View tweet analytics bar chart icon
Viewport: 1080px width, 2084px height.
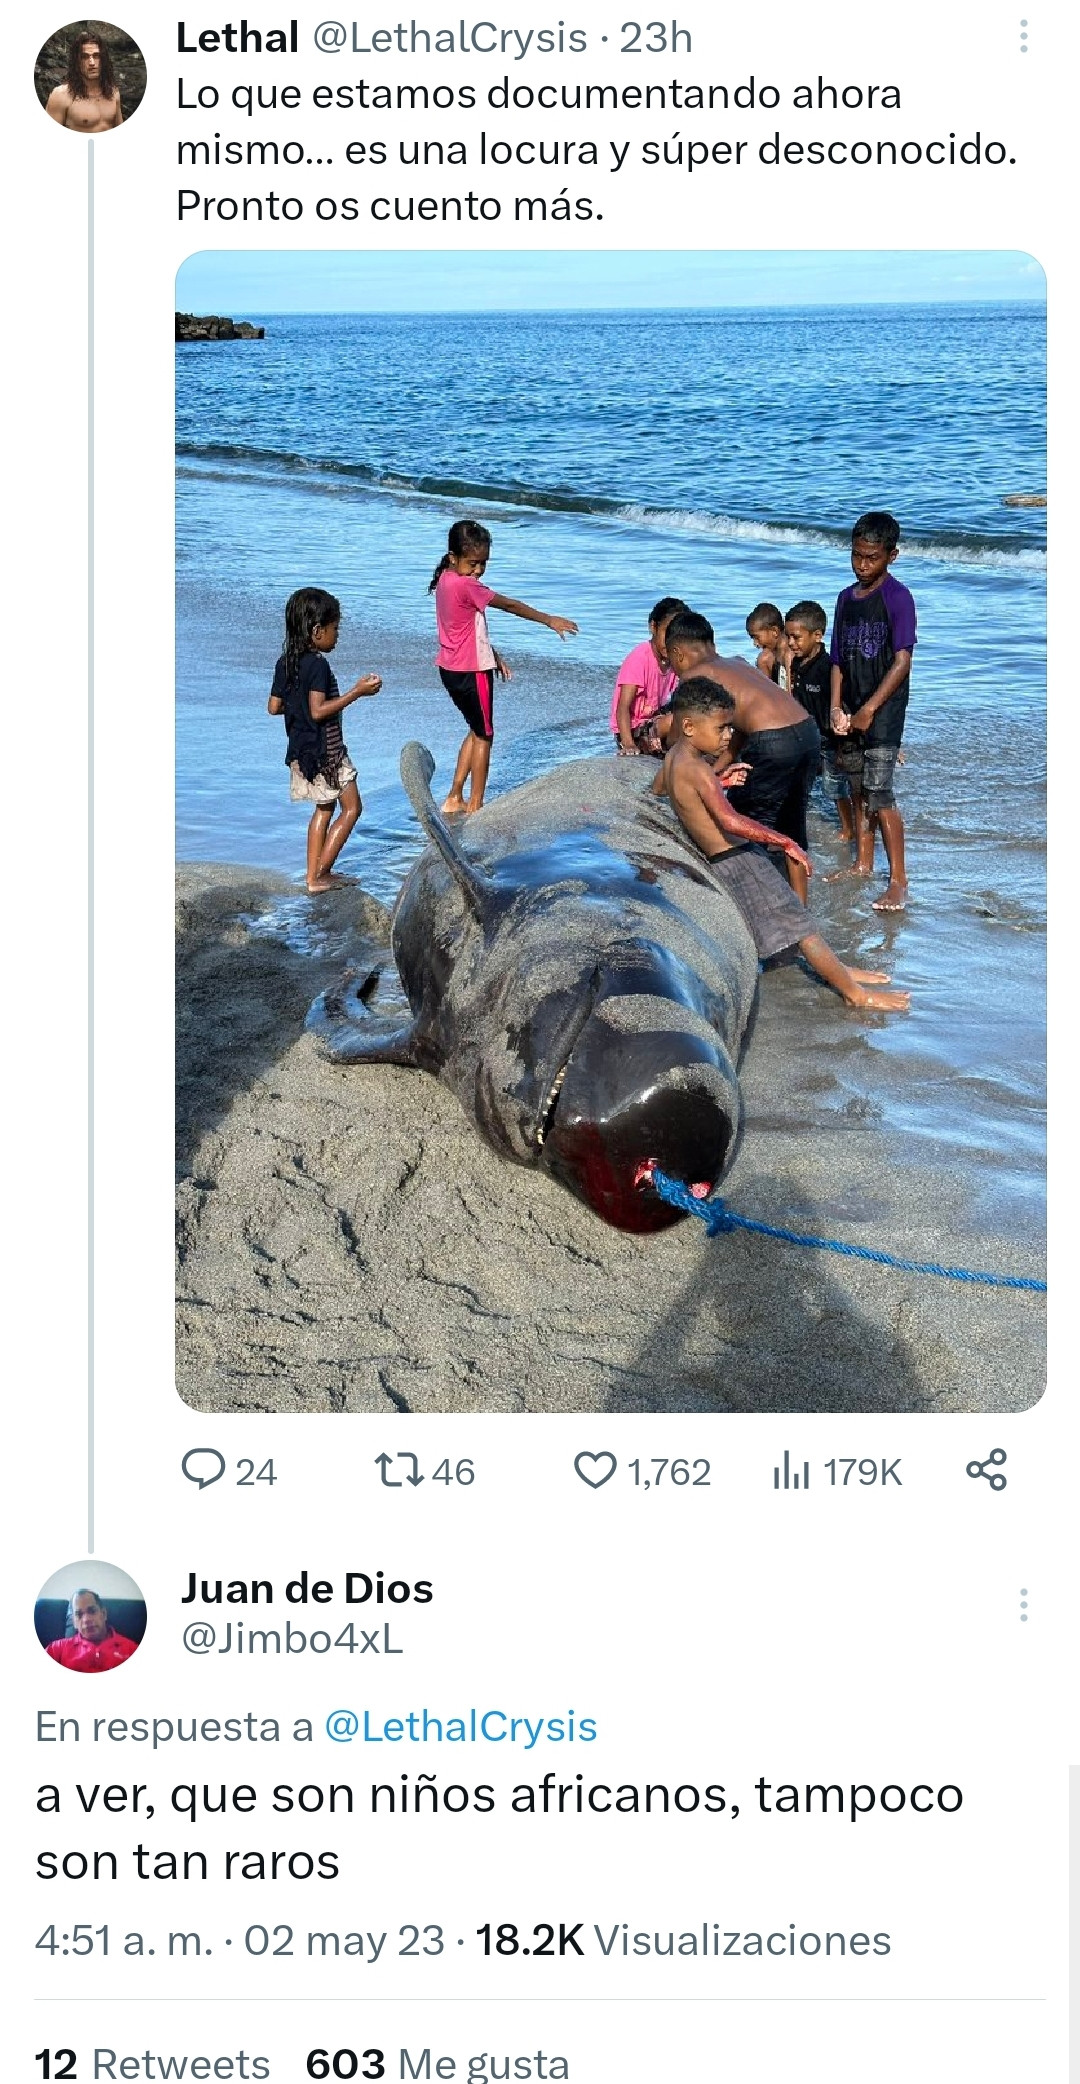click(x=790, y=1471)
